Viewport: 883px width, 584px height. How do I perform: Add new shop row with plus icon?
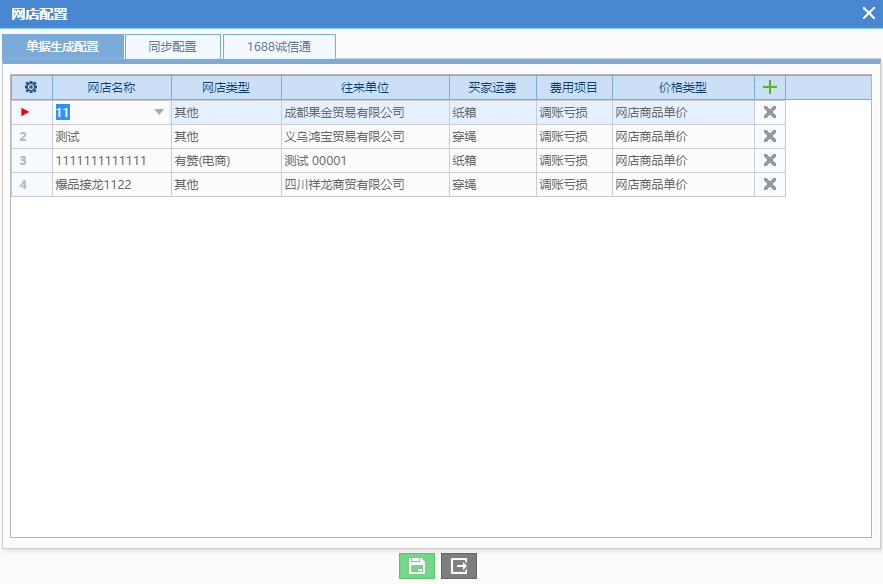[x=770, y=87]
